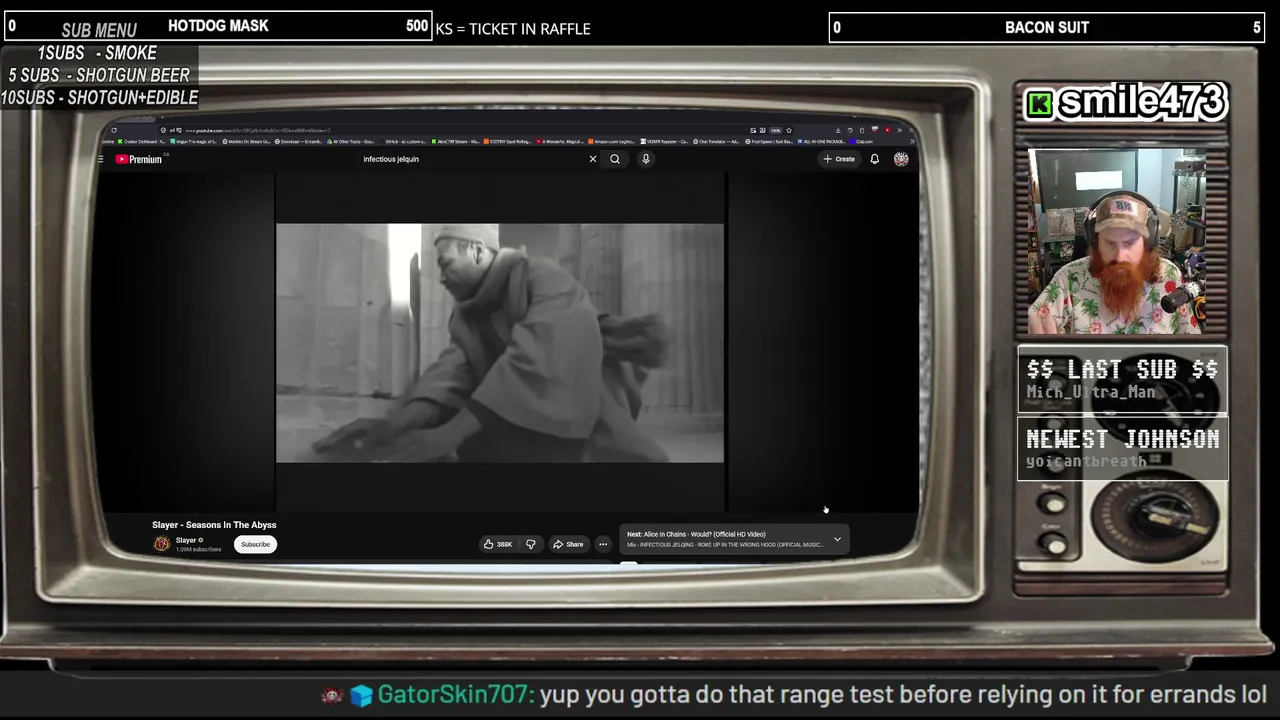Open the All Other Tracks bookmark

[352, 142]
